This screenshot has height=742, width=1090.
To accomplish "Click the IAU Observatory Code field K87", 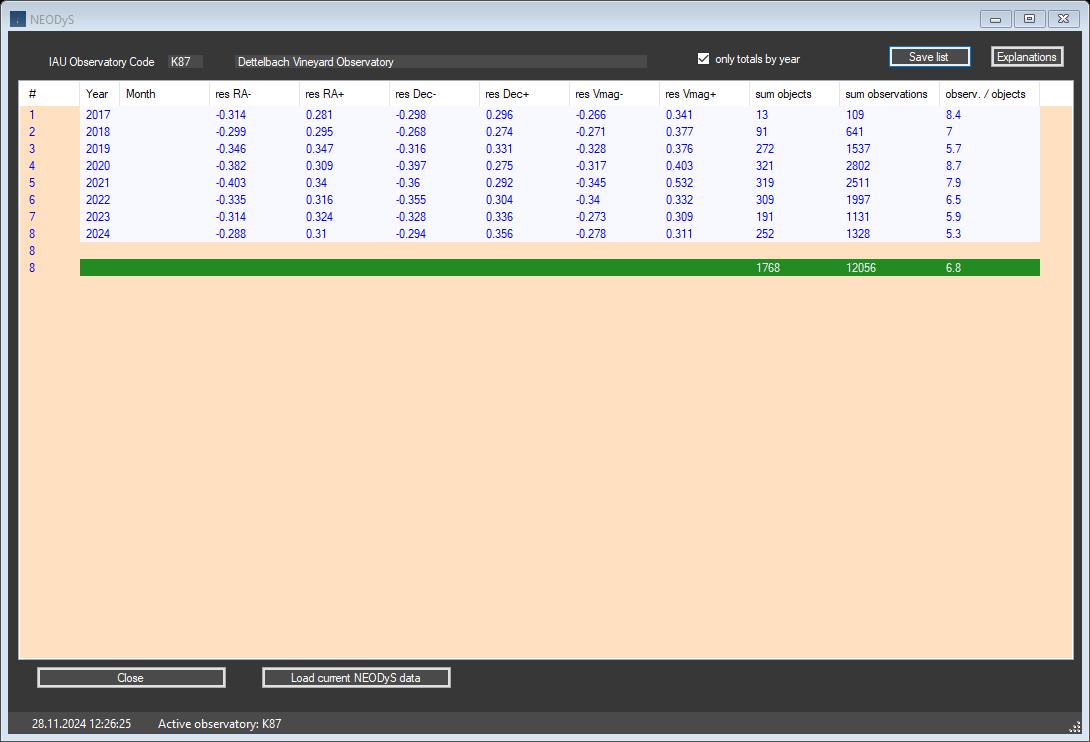I will tap(185, 62).
